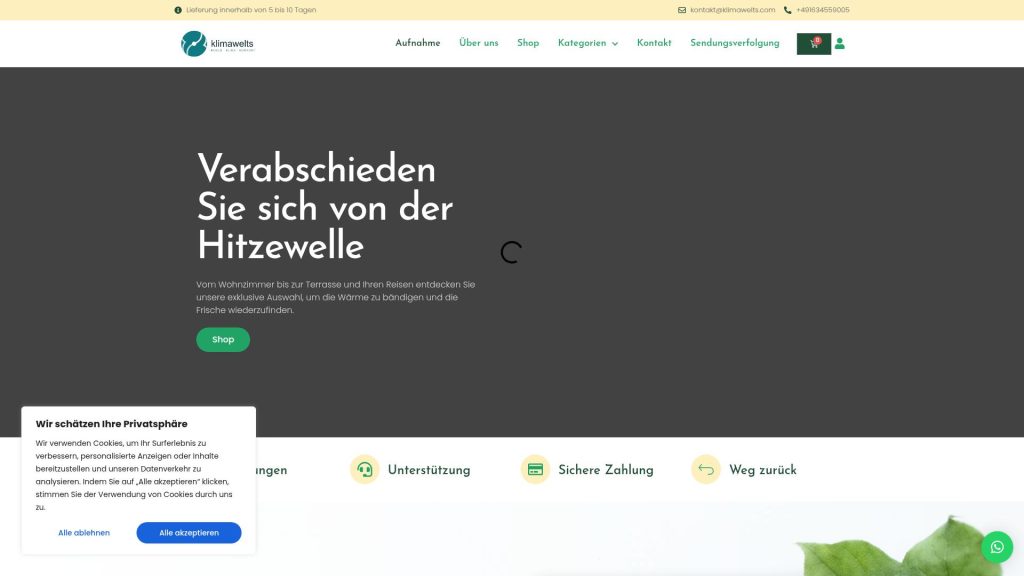Click the Unterstützung headset icon
Image resolution: width=1024 pixels, height=576 pixels.
click(364, 470)
